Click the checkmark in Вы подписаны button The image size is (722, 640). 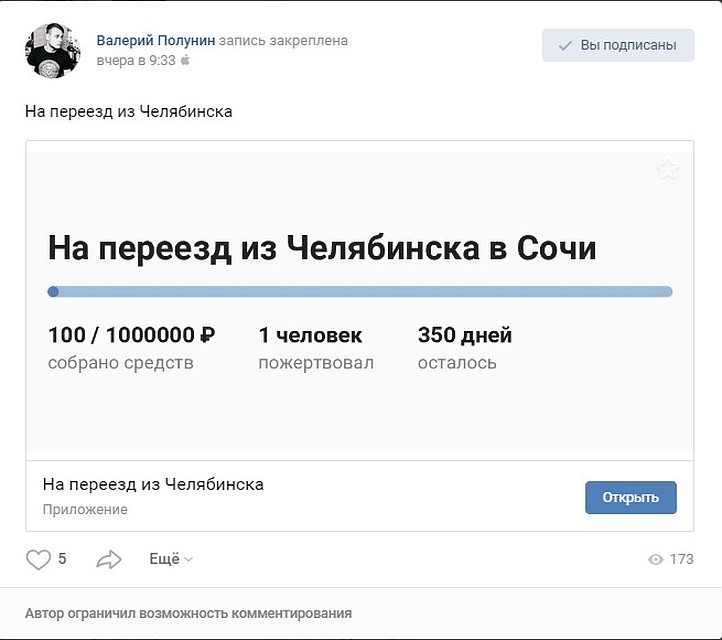[565, 46]
